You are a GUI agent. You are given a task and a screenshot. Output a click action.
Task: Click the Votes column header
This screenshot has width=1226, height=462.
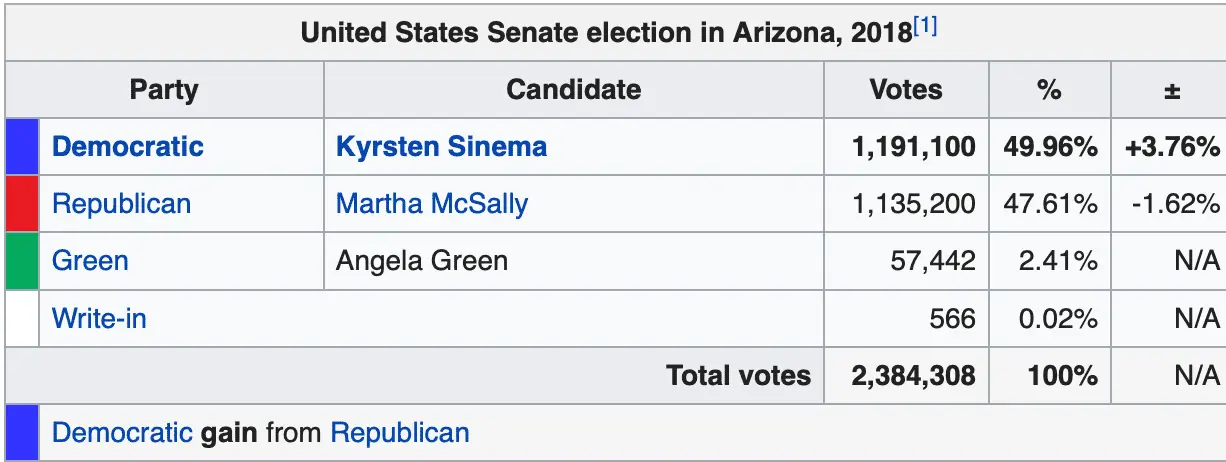click(x=906, y=90)
